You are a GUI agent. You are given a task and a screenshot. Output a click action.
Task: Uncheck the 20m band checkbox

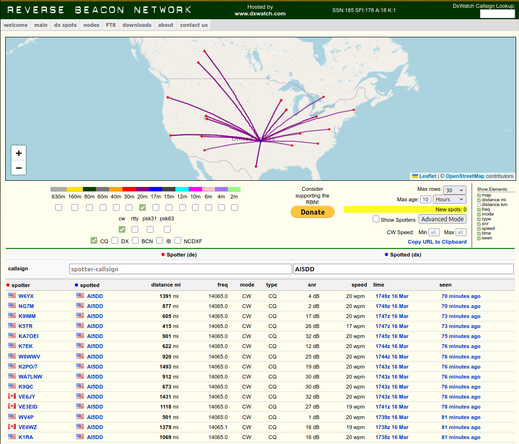142,207
